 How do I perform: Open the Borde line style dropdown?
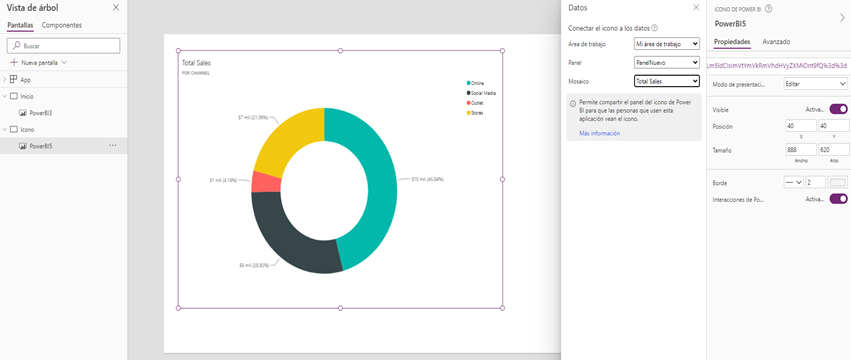[793, 182]
